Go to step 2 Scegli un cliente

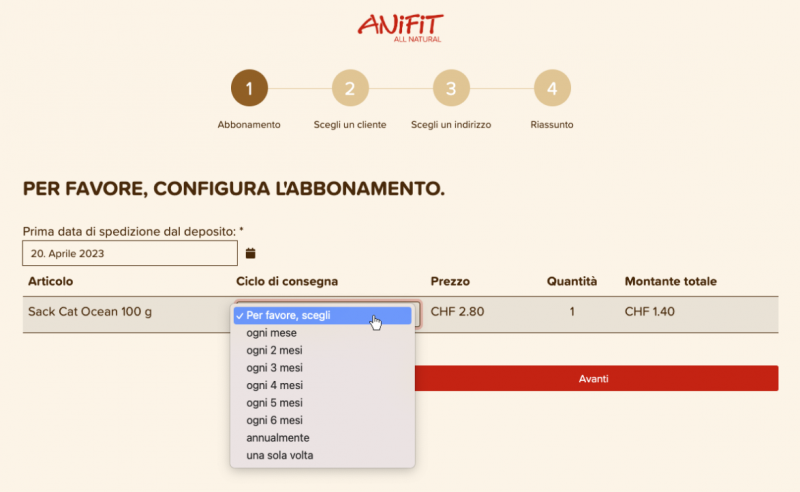pos(350,88)
